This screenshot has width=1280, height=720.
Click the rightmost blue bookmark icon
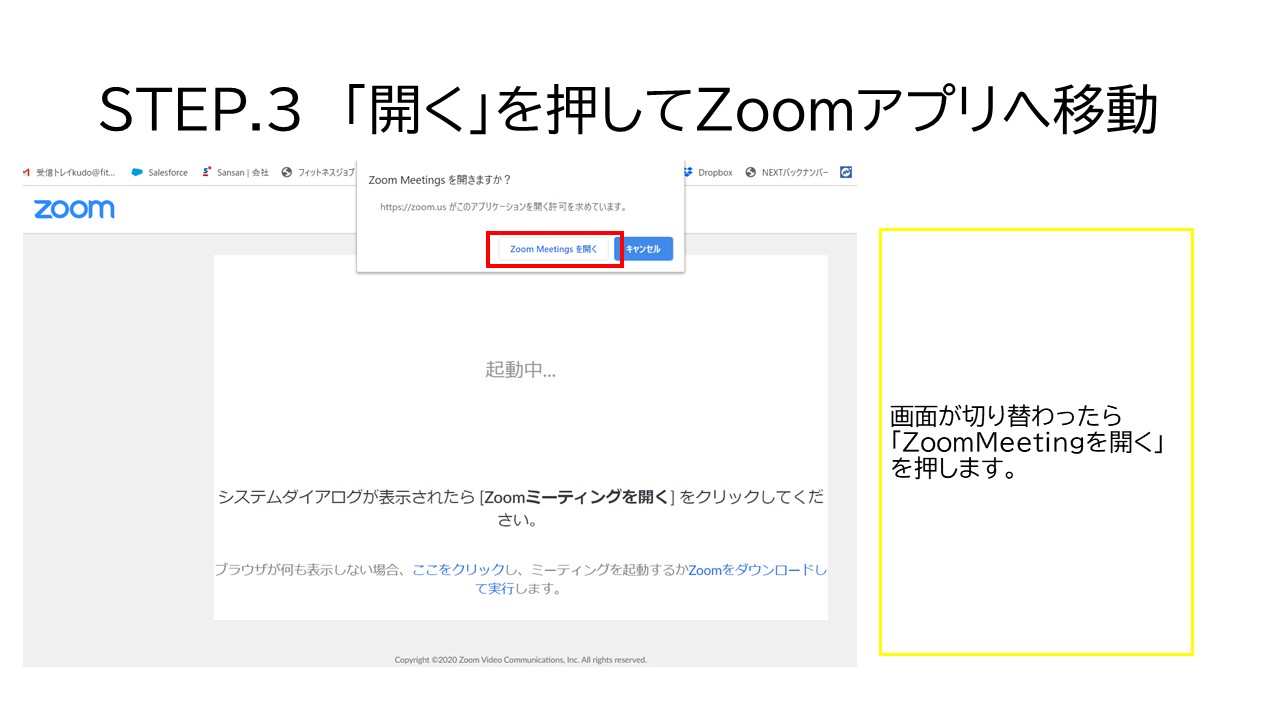click(846, 172)
